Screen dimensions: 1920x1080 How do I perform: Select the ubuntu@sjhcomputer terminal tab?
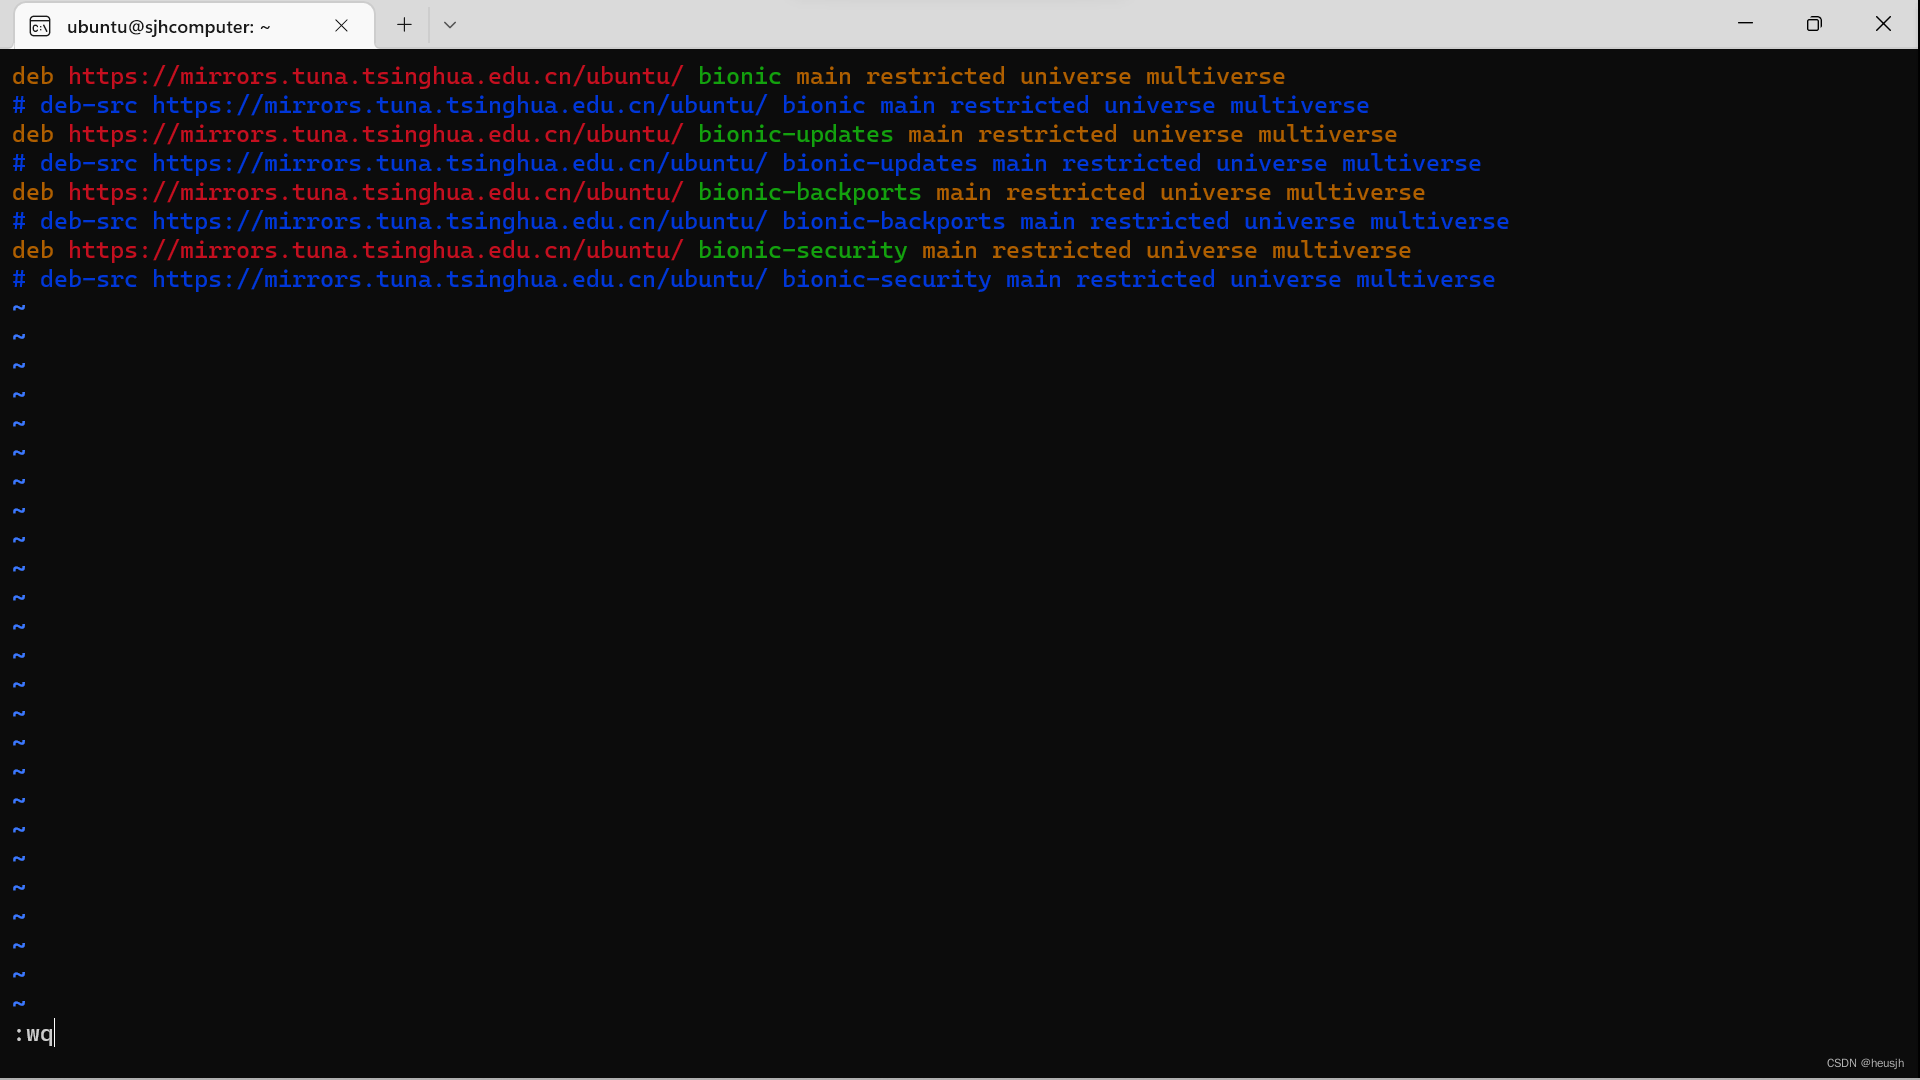(x=194, y=26)
